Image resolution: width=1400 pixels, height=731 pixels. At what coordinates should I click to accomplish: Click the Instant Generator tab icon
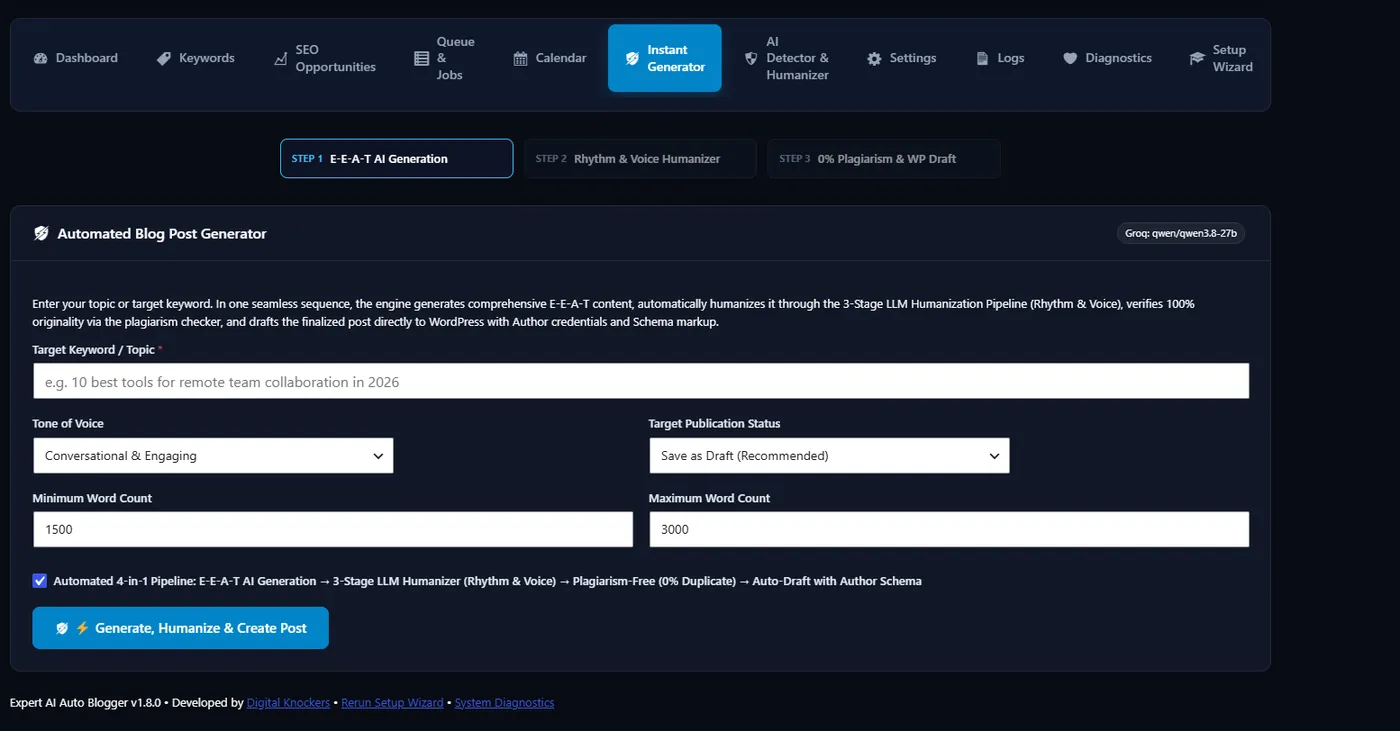click(632, 58)
